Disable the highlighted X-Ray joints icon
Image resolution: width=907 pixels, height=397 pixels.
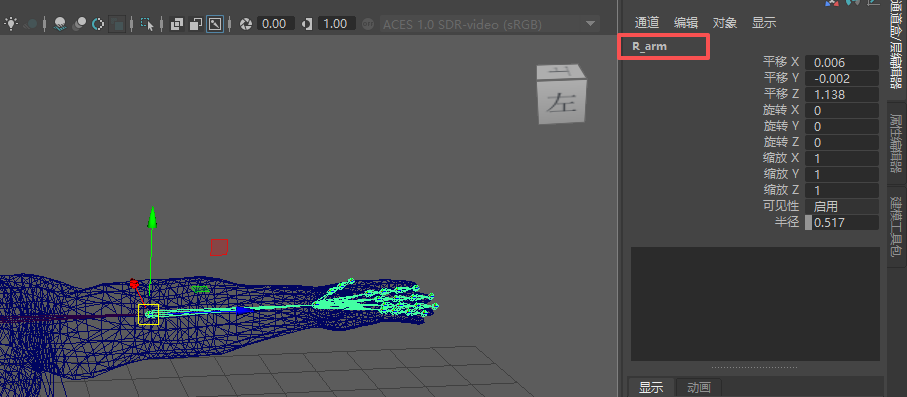[215, 24]
